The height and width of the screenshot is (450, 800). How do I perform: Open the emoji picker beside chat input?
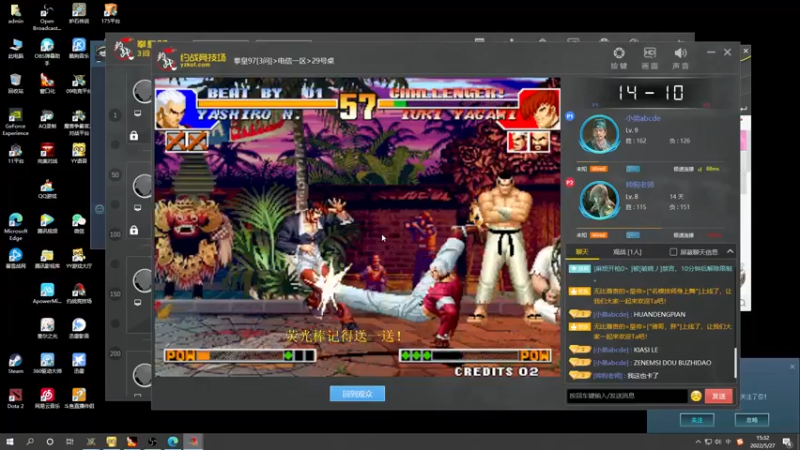[x=696, y=396]
